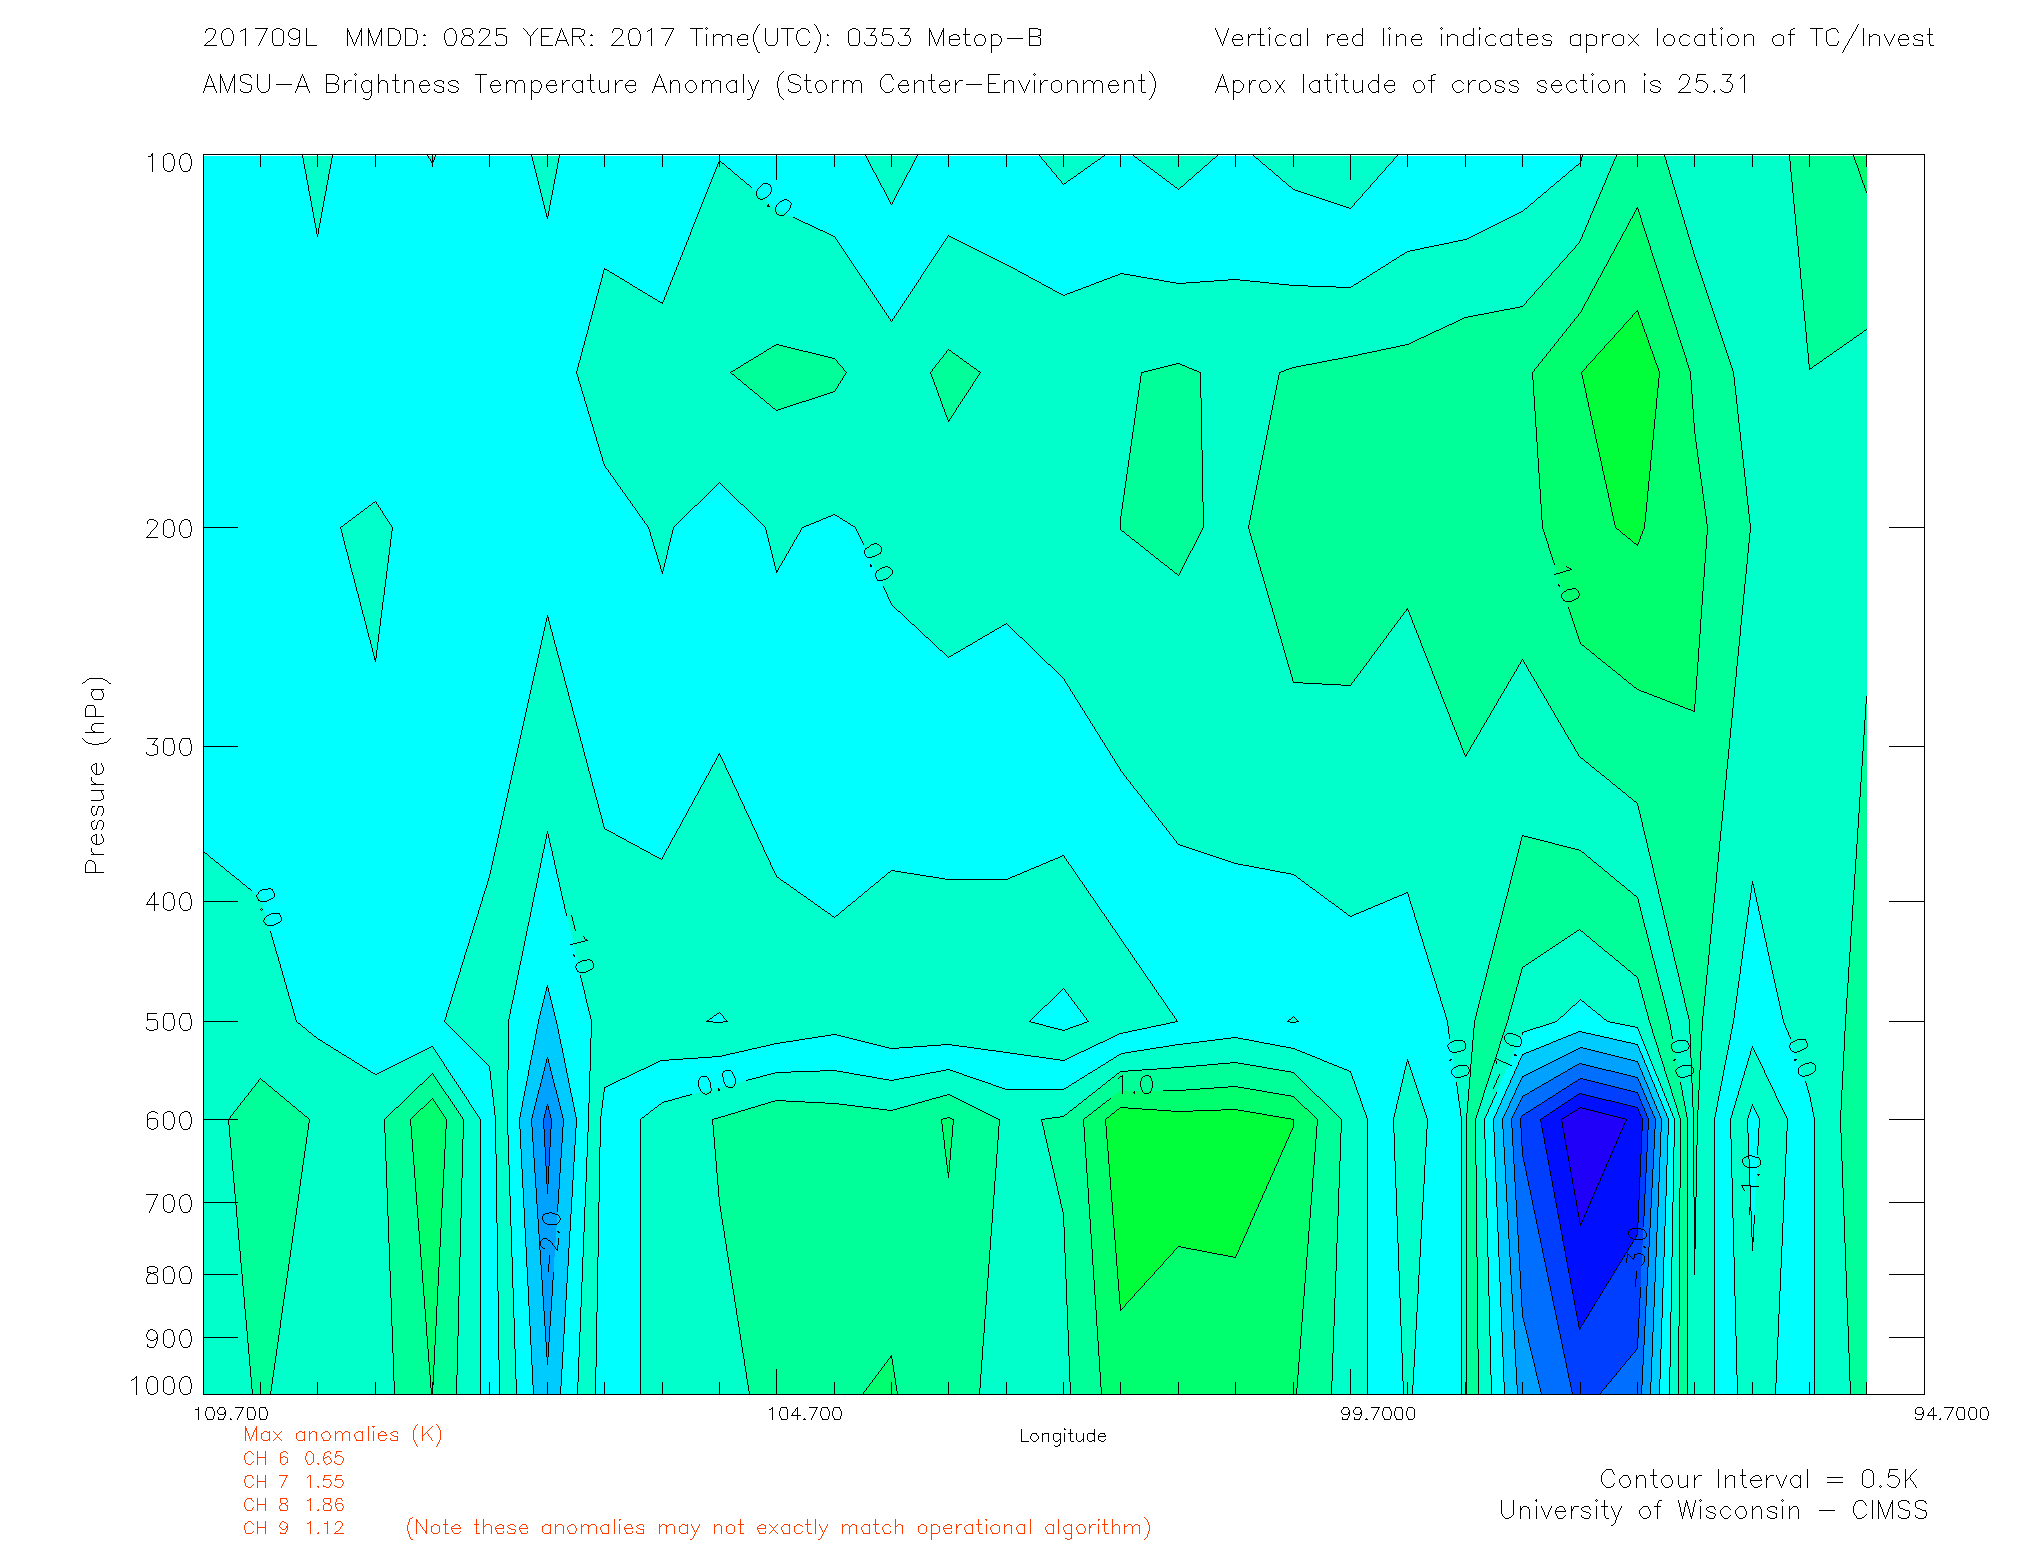Click the 200 pressure axis label
The width and height of the screenshot is (2025, 1550).
(169, 528)
